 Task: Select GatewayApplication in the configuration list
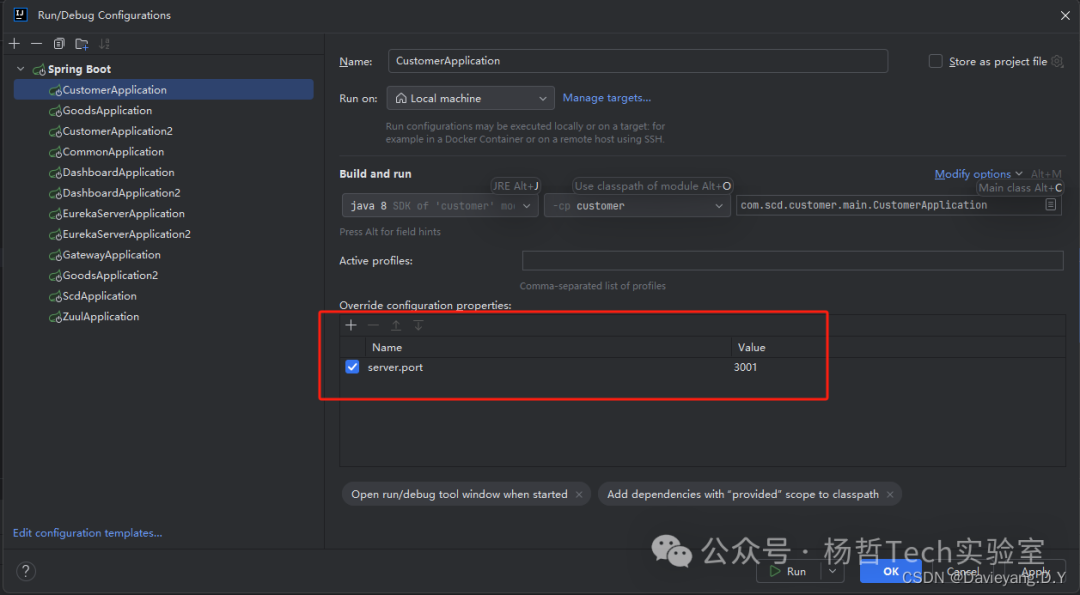(x=111, y=255)
